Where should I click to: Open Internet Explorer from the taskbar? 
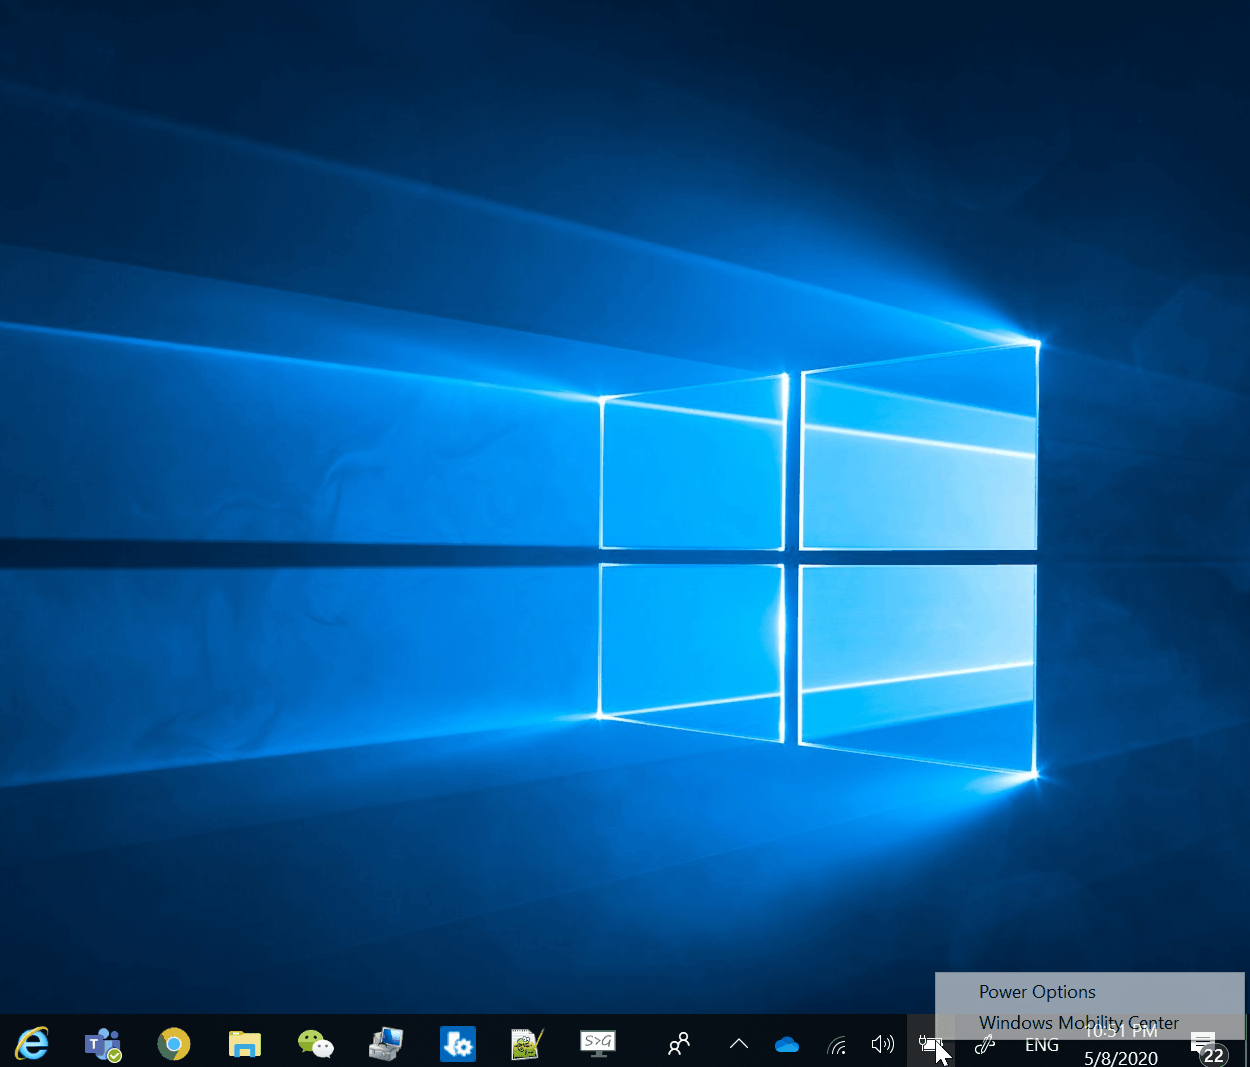coord(32,1044)
